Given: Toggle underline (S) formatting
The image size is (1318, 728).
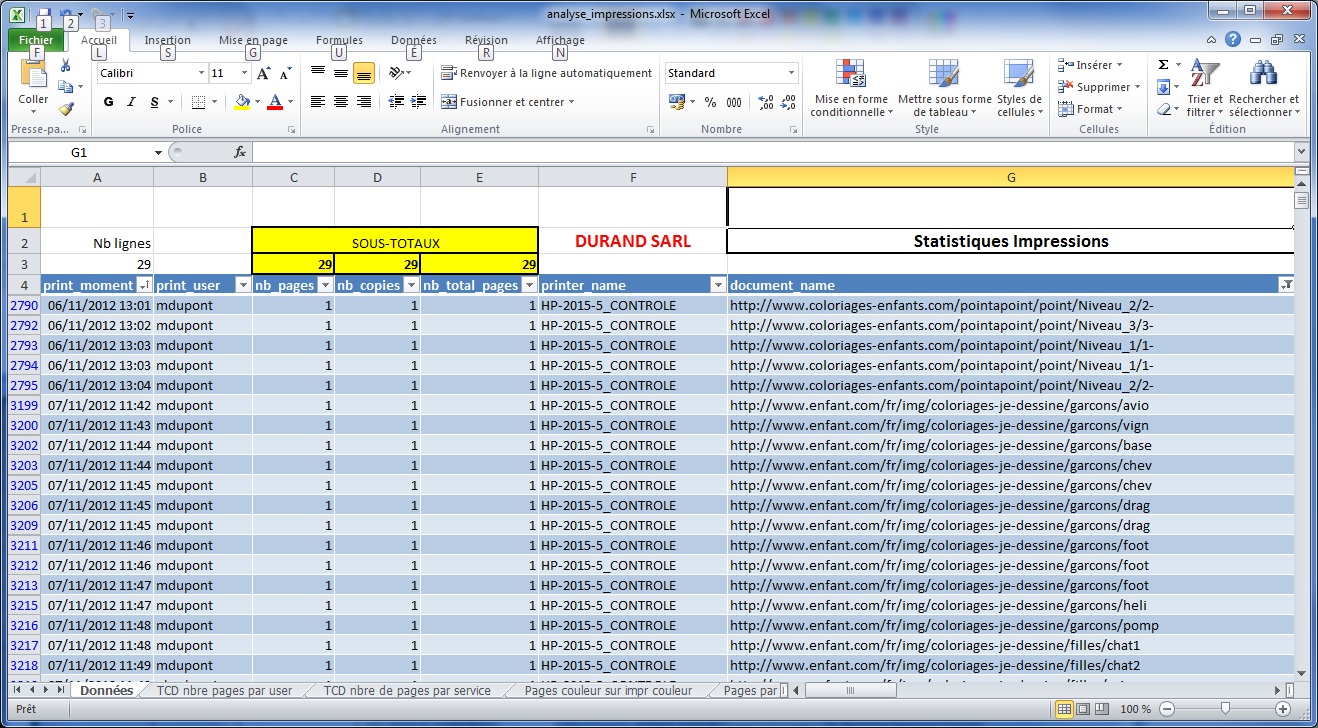Looking at the screenshot, I should 154,102.
